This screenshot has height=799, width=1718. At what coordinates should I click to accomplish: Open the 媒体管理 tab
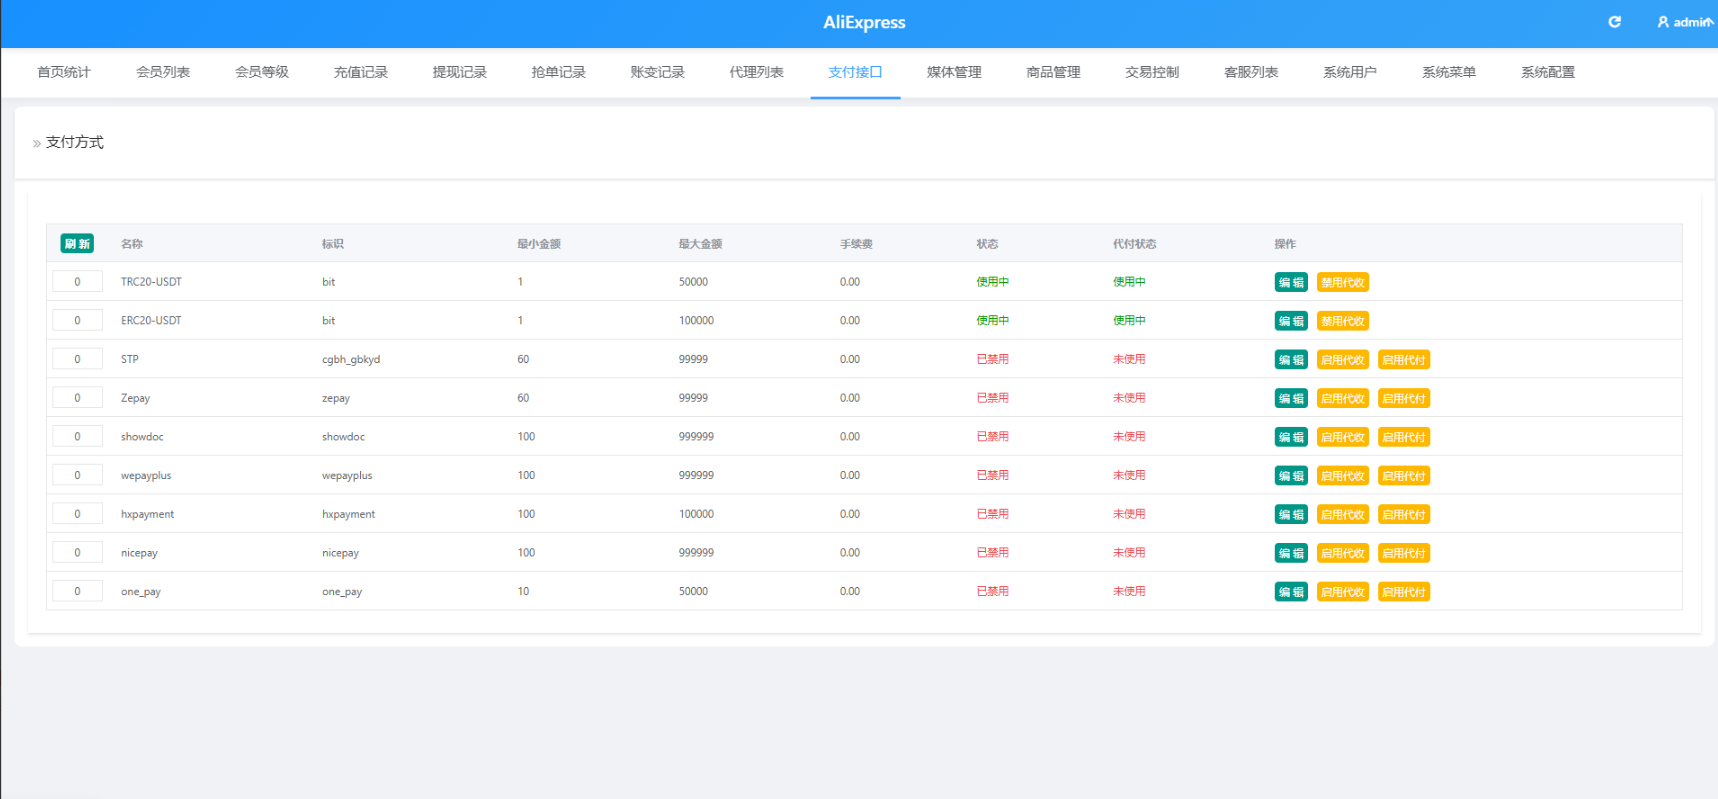pyautogui.click(x=955, y=72)
